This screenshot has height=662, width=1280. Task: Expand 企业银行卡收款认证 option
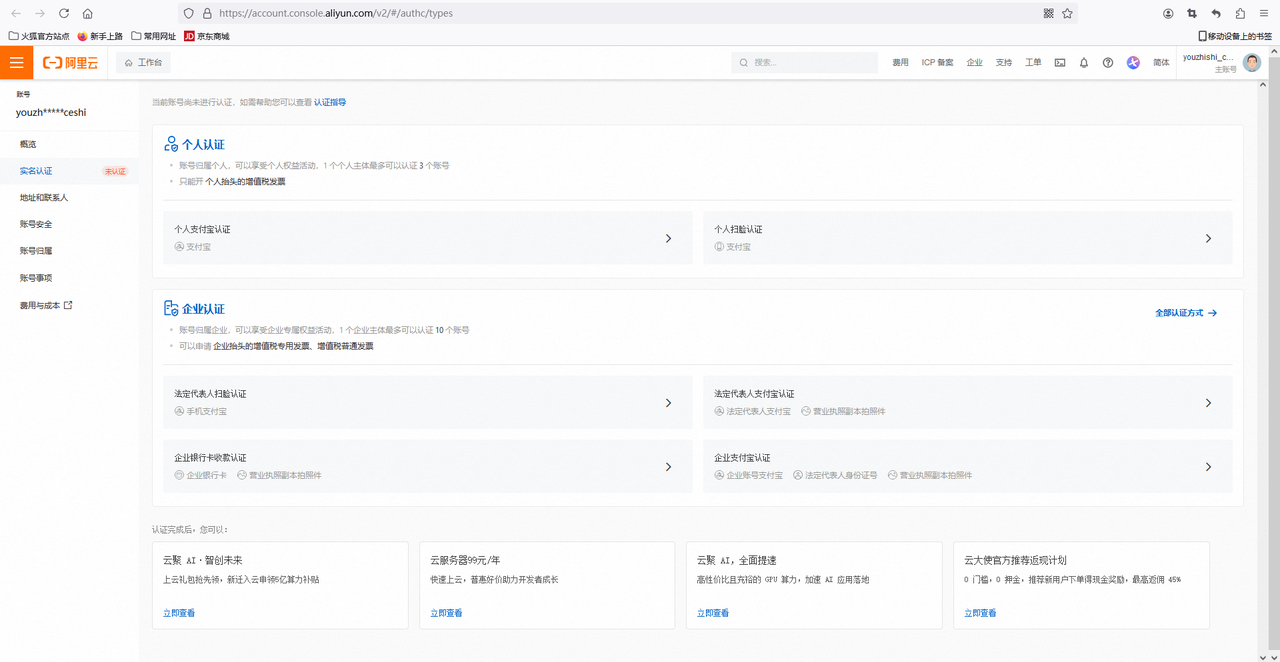pos(427,466)
